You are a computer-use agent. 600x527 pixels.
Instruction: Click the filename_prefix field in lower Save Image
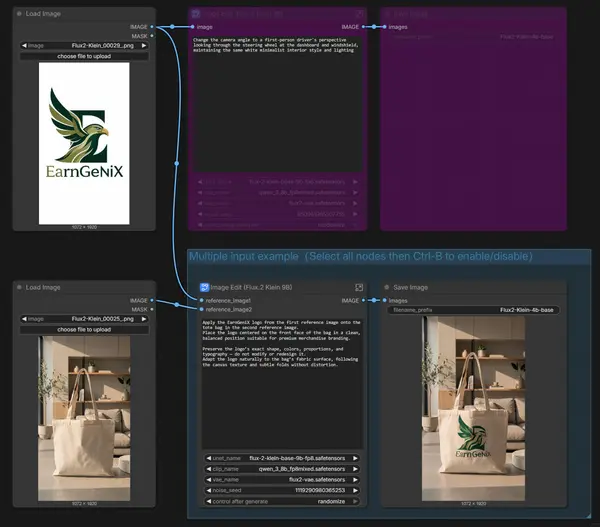coord(473,310)
